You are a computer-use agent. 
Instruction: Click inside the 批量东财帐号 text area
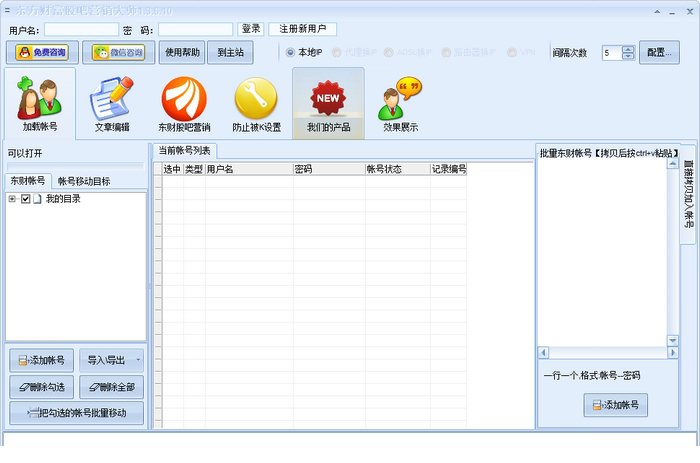(603, 252)
